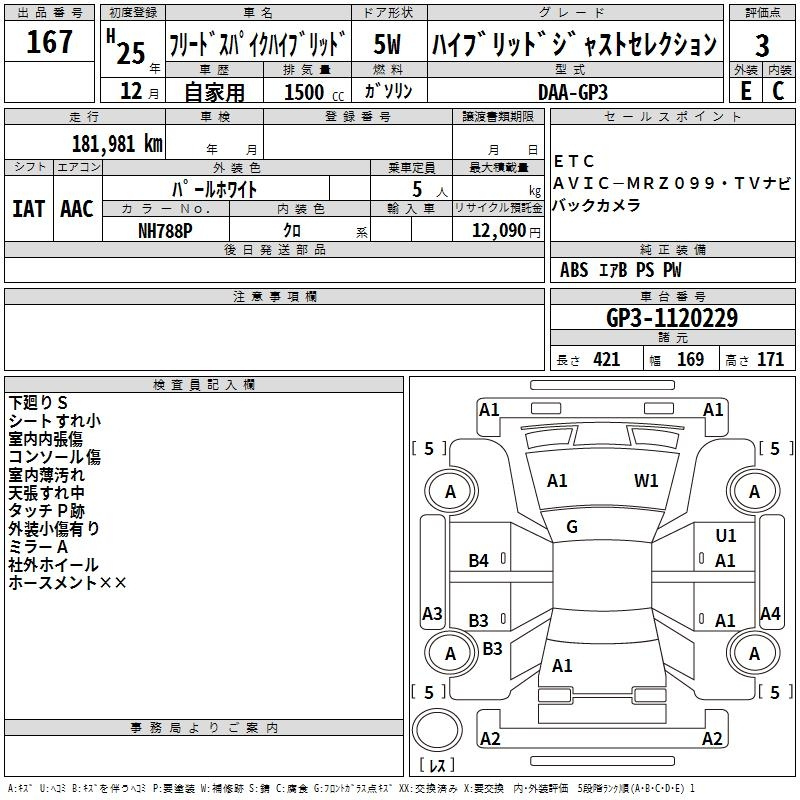This screenshot has height=800, width=800.
Task: Click the interior color クロ
Action: 292,231
